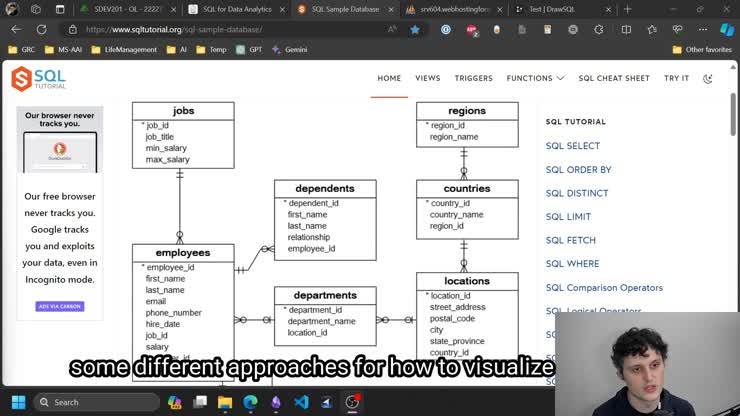This screenshot has width=740, height=416.
Task: Click 'country_name' in countries table
Action: click(x=456, y=214)
